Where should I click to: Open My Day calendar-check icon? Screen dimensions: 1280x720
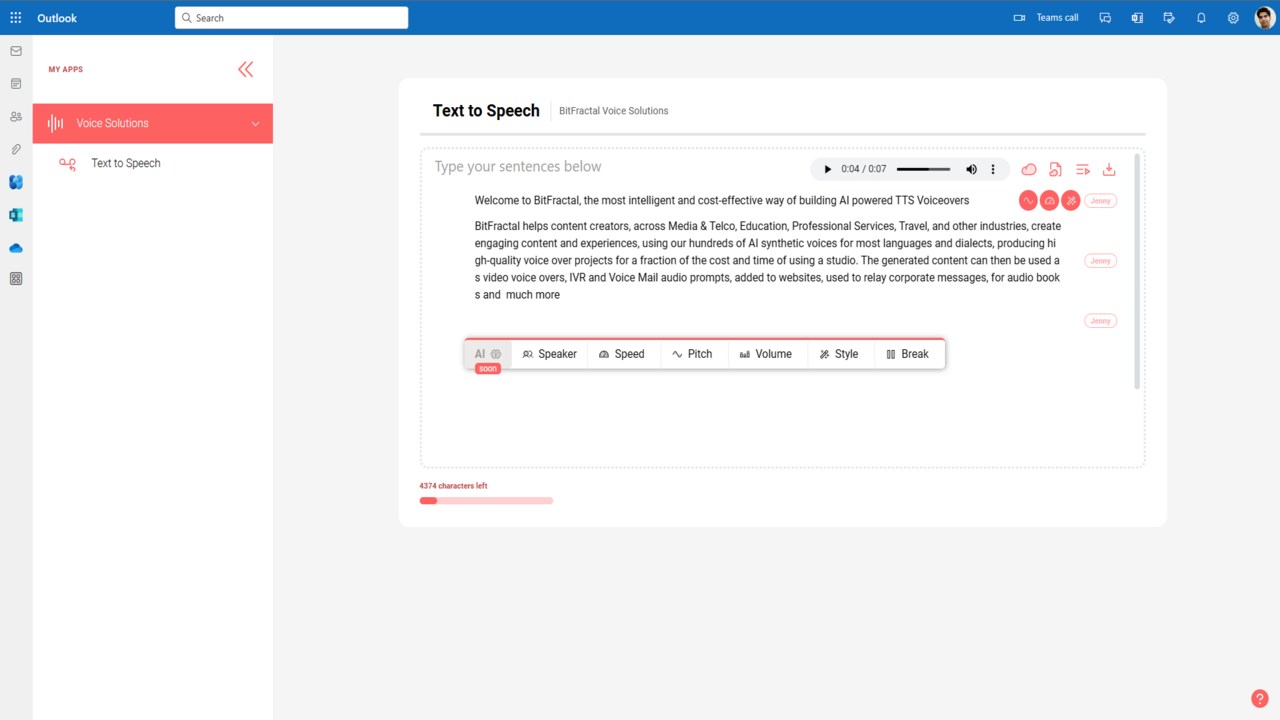coord(1169,18)
